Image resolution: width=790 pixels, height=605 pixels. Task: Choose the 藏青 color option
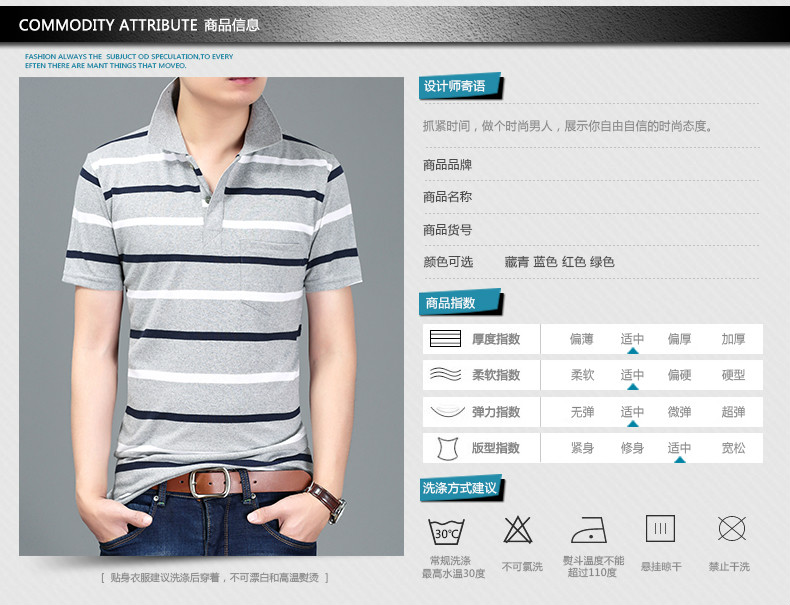pyautogui.click(x=517, y=262)
